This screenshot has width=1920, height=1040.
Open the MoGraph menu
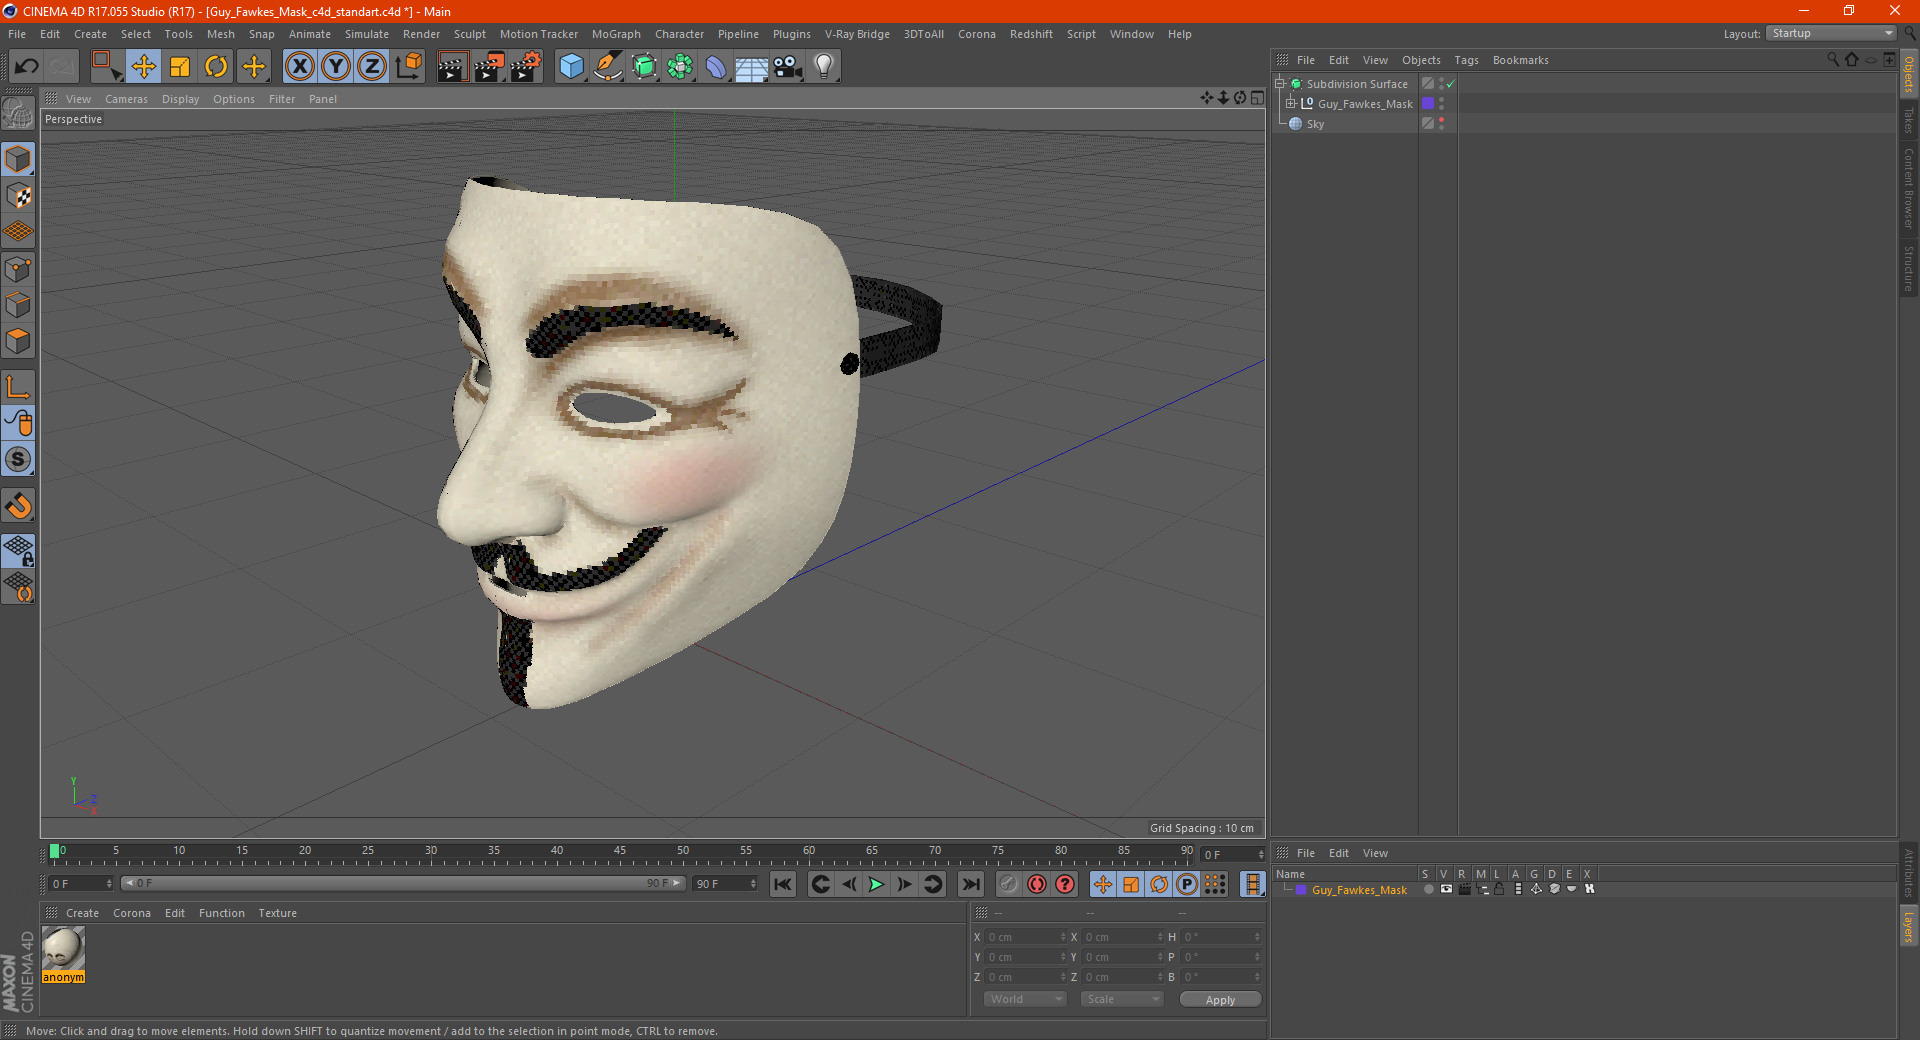(616, 34)
